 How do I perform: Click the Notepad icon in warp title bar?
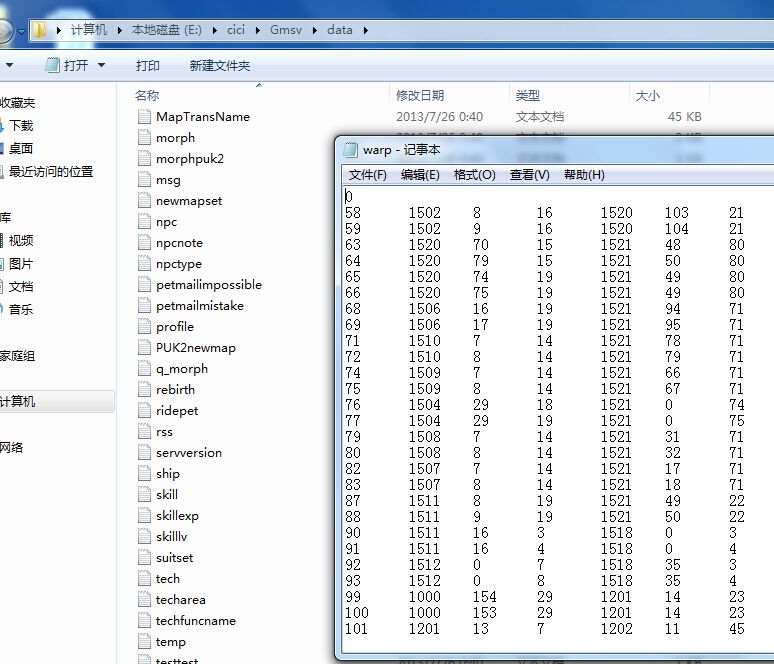[x=350, y=150]
